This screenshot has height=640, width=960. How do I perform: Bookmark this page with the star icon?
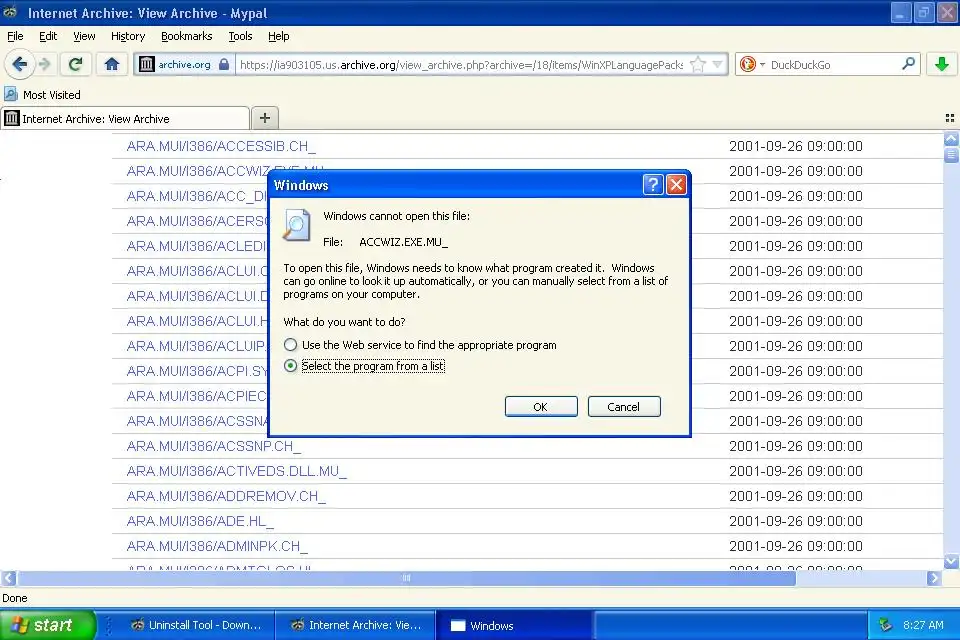pos(697,64)
